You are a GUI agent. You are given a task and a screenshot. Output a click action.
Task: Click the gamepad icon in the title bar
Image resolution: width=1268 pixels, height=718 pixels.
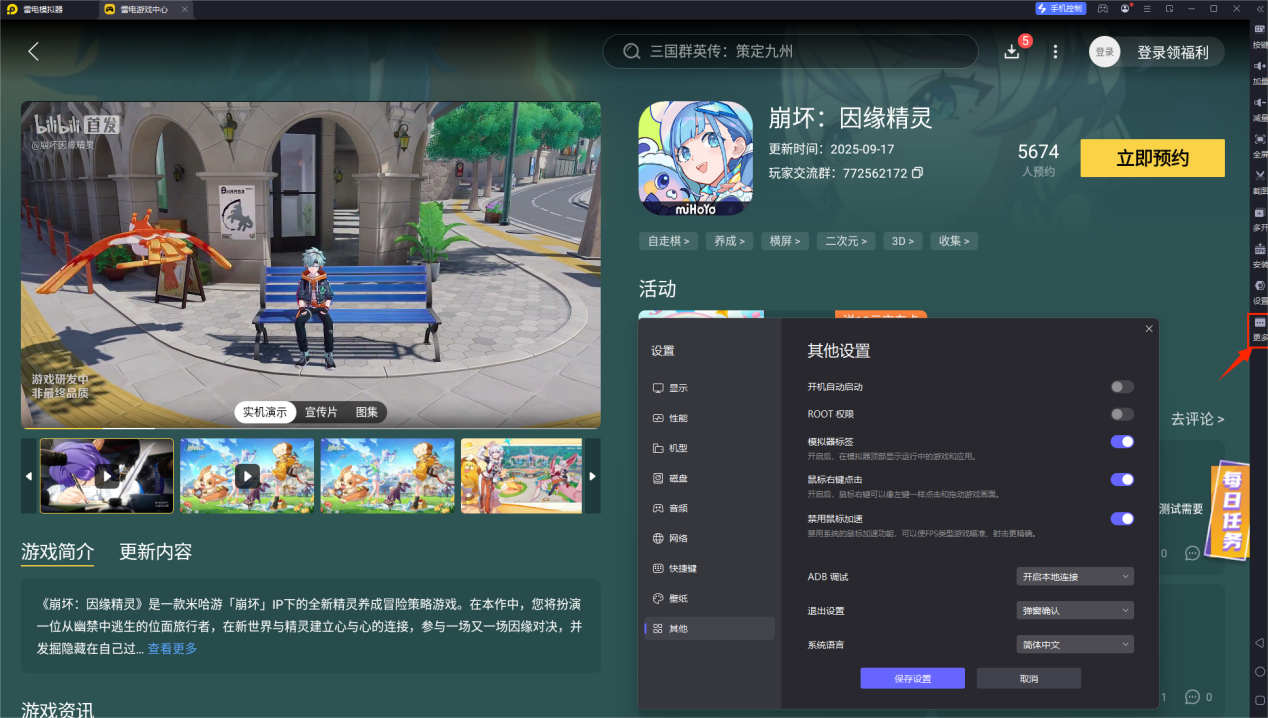coord(1103,8)
